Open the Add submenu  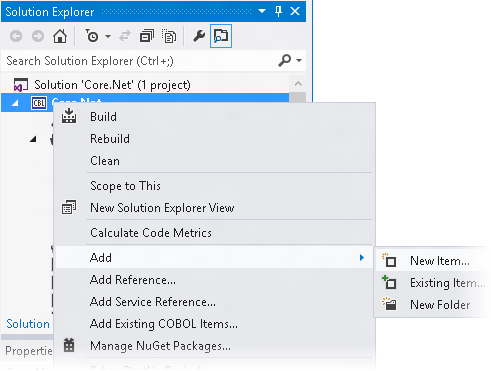[214, 258]
